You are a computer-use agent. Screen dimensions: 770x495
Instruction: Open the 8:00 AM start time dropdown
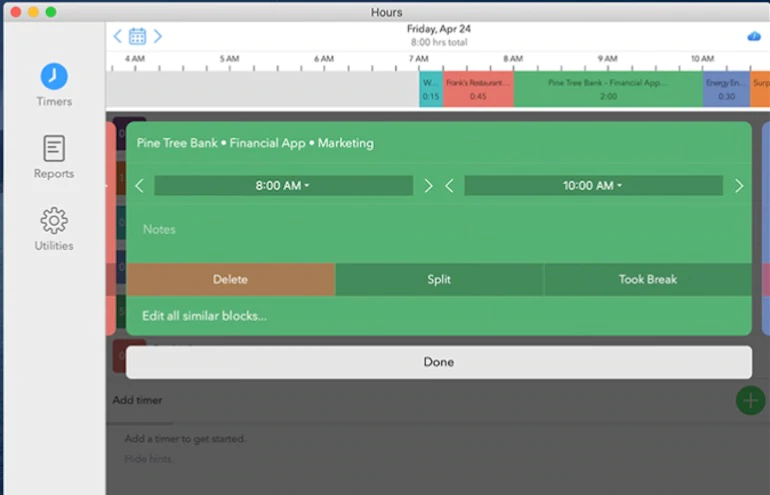point(283,185)
